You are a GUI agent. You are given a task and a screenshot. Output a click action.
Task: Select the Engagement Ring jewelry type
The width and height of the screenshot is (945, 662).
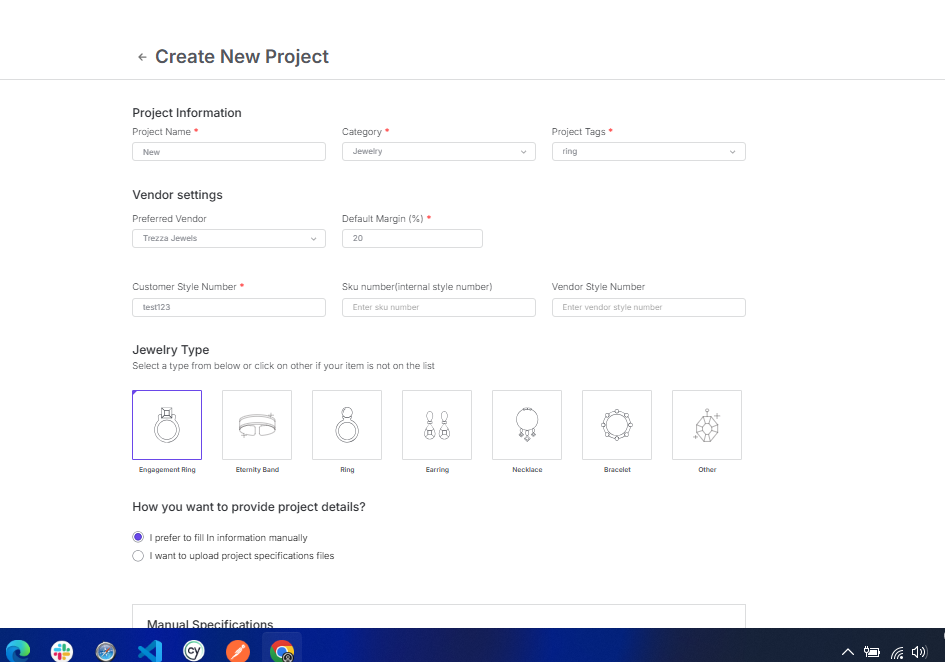pos(167,425)
